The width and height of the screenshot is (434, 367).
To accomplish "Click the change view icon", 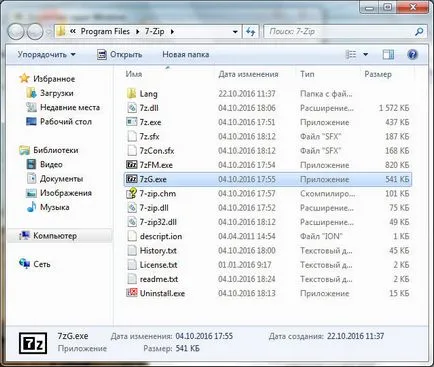I will pos(350,54).
